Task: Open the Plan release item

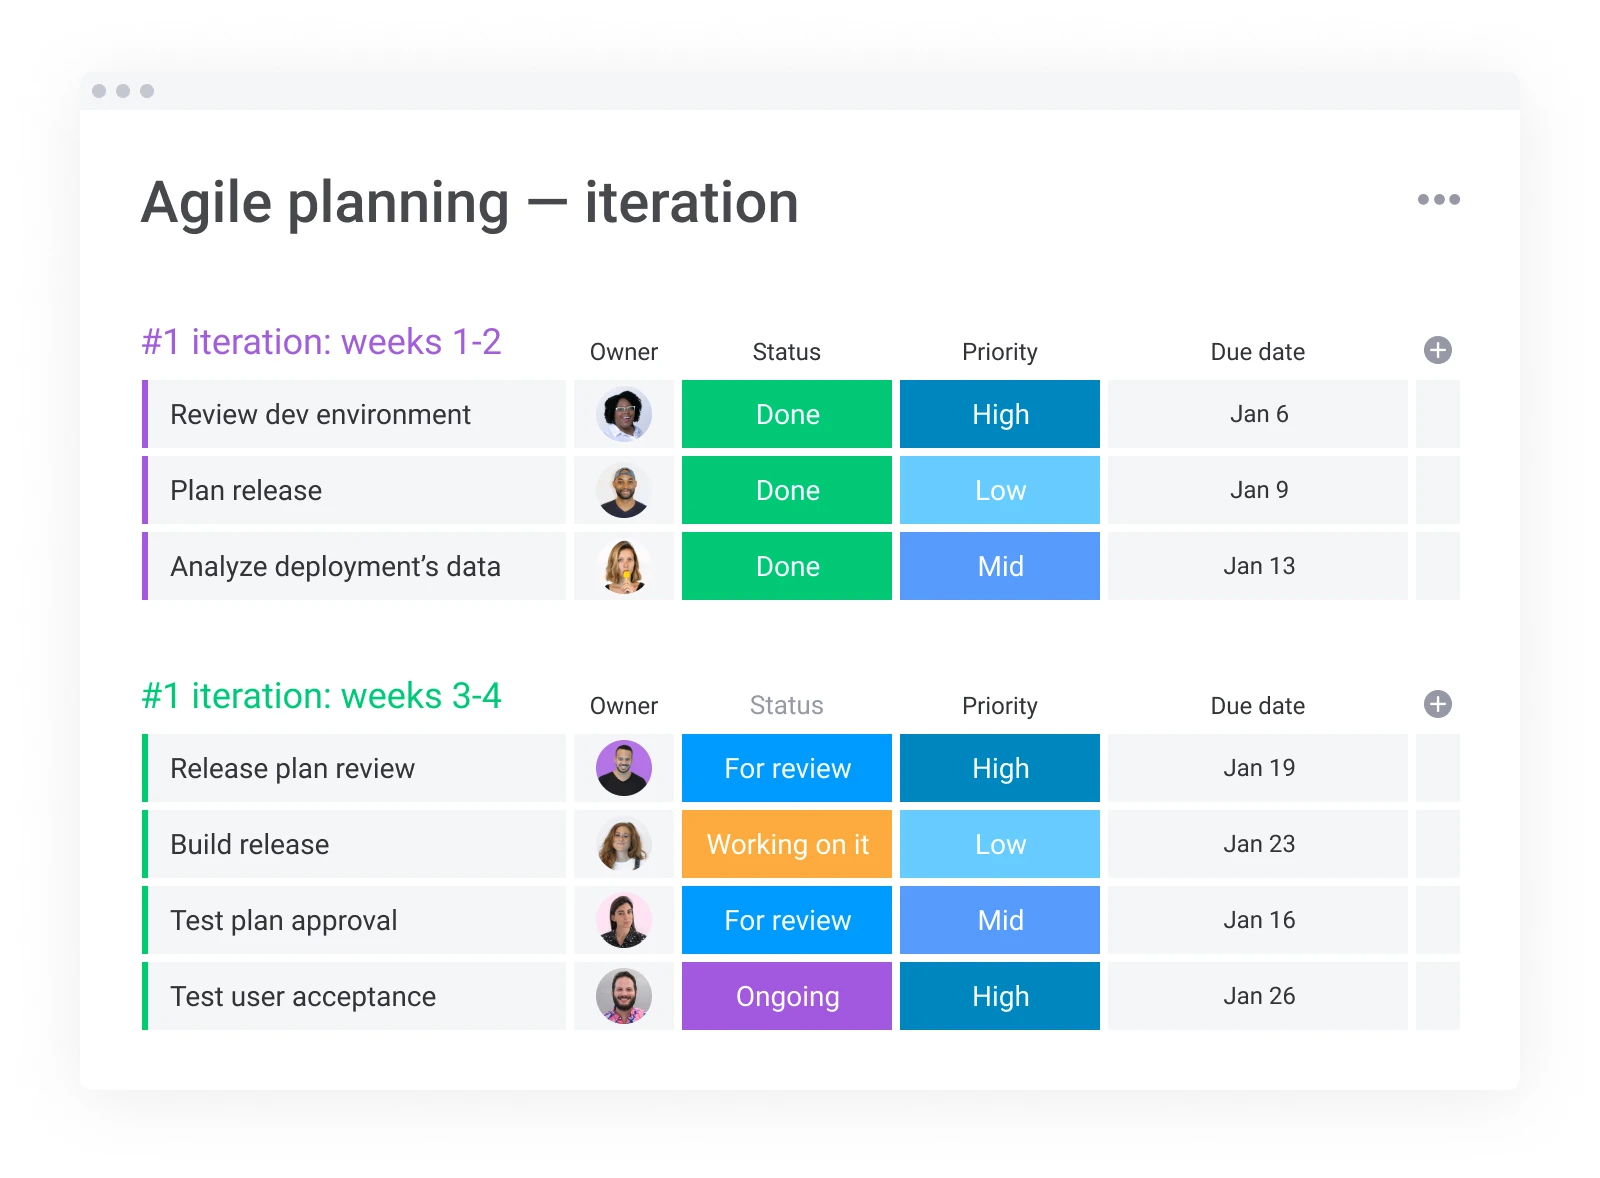Action: coord(354,490)
